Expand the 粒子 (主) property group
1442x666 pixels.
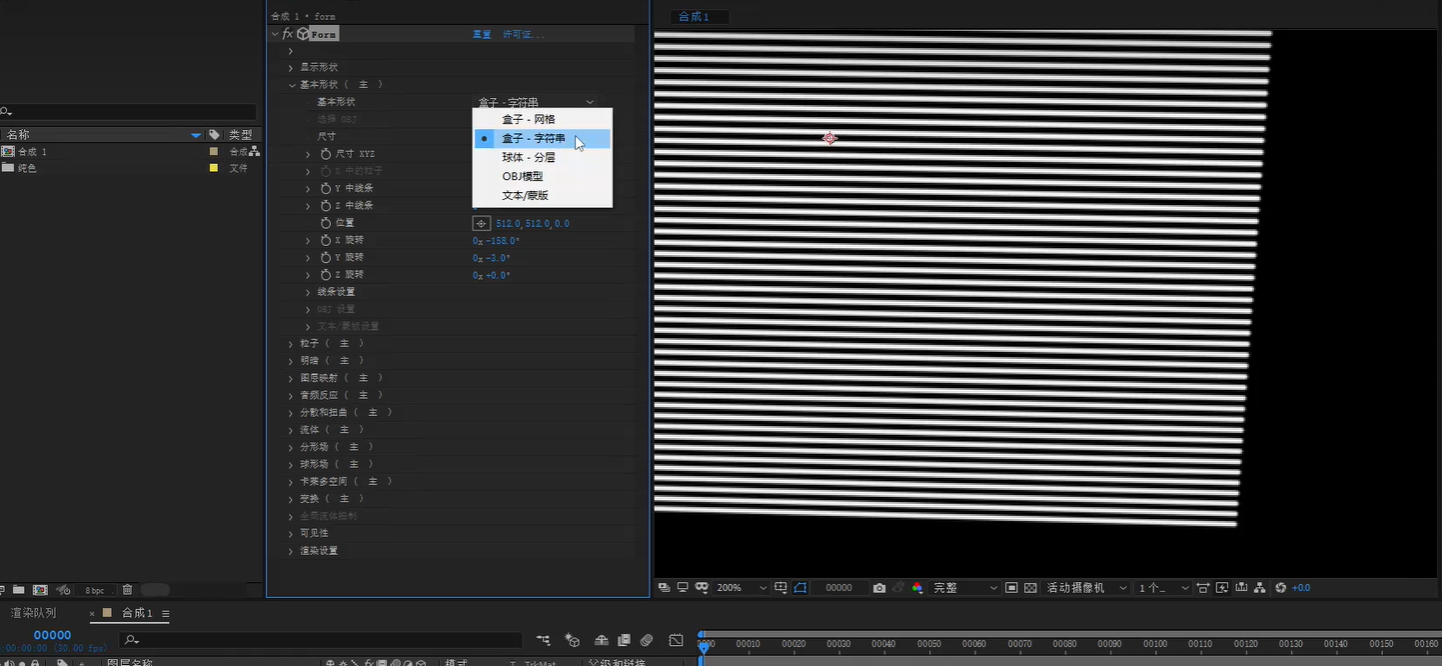click(291, 343)
